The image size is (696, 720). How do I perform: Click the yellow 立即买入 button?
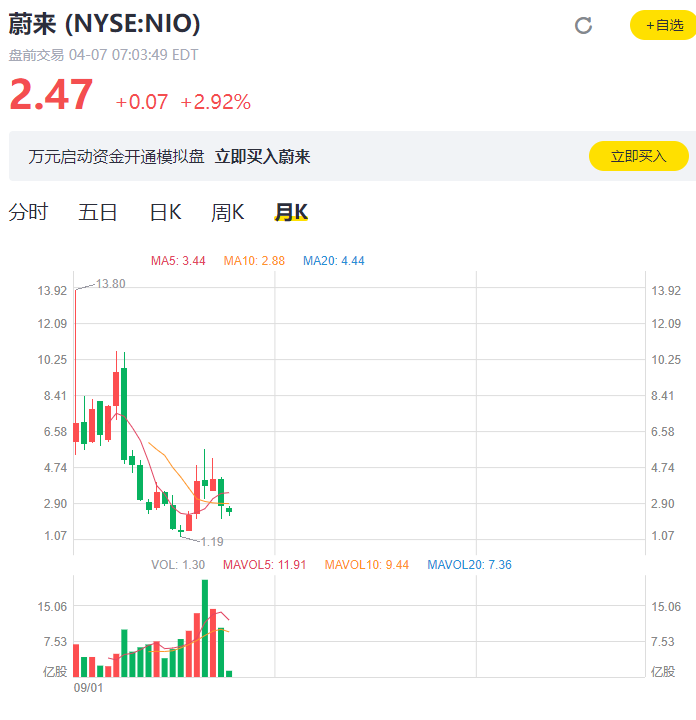639,156
